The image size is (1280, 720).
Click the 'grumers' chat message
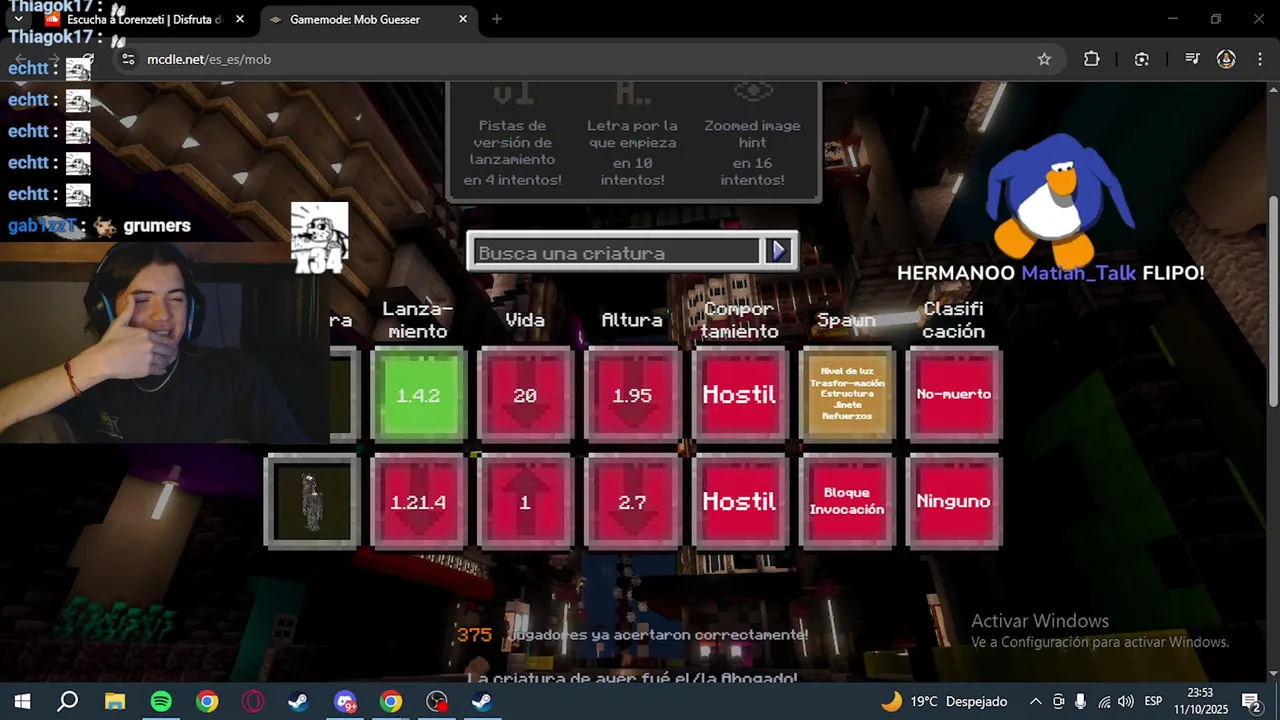point(157,226)
